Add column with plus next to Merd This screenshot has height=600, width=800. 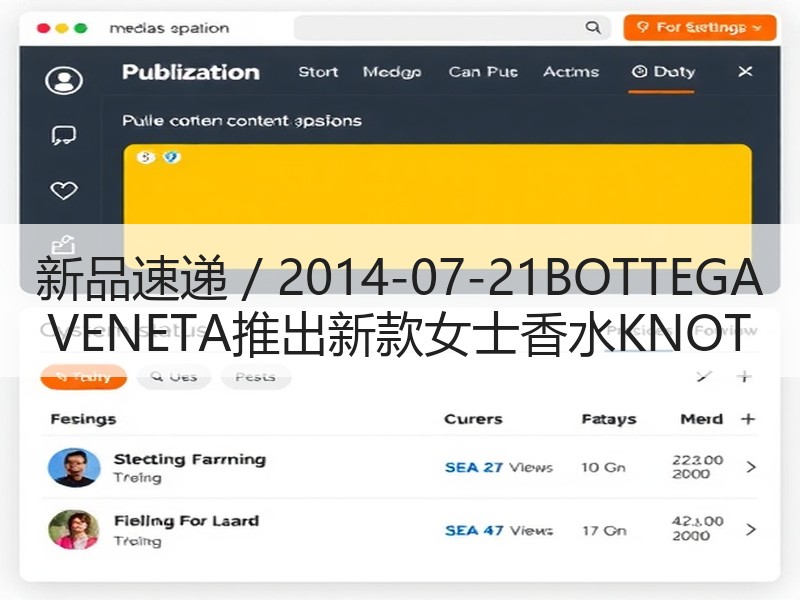pyautogui.click(x=748, y=419)
